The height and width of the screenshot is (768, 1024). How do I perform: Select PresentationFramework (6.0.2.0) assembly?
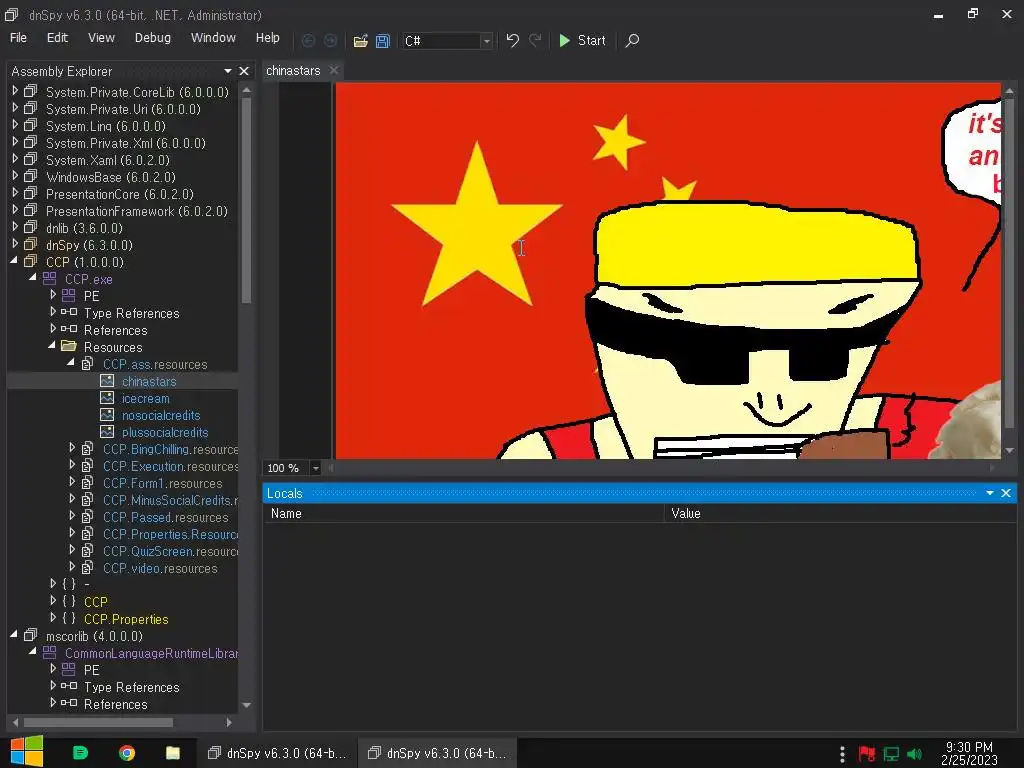[x=136, y=211]
